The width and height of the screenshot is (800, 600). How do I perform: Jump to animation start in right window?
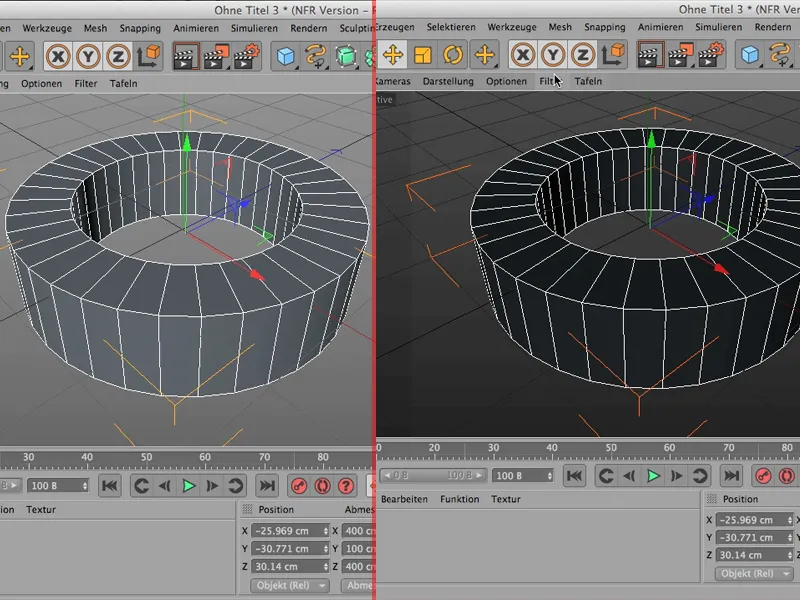574,476
